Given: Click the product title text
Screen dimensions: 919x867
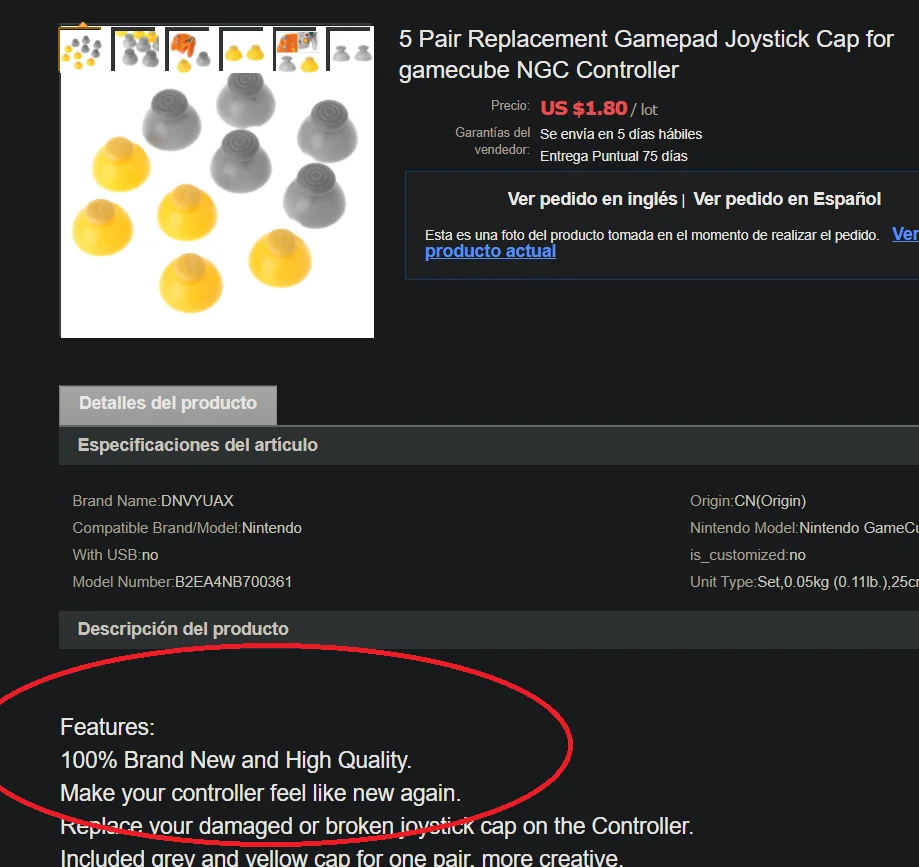Looking at the screenshot, I should click(646, 55).
